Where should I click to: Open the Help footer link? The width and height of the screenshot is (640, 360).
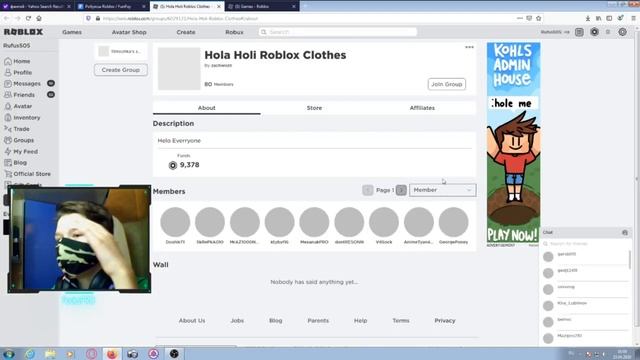[x=360, y=321]
